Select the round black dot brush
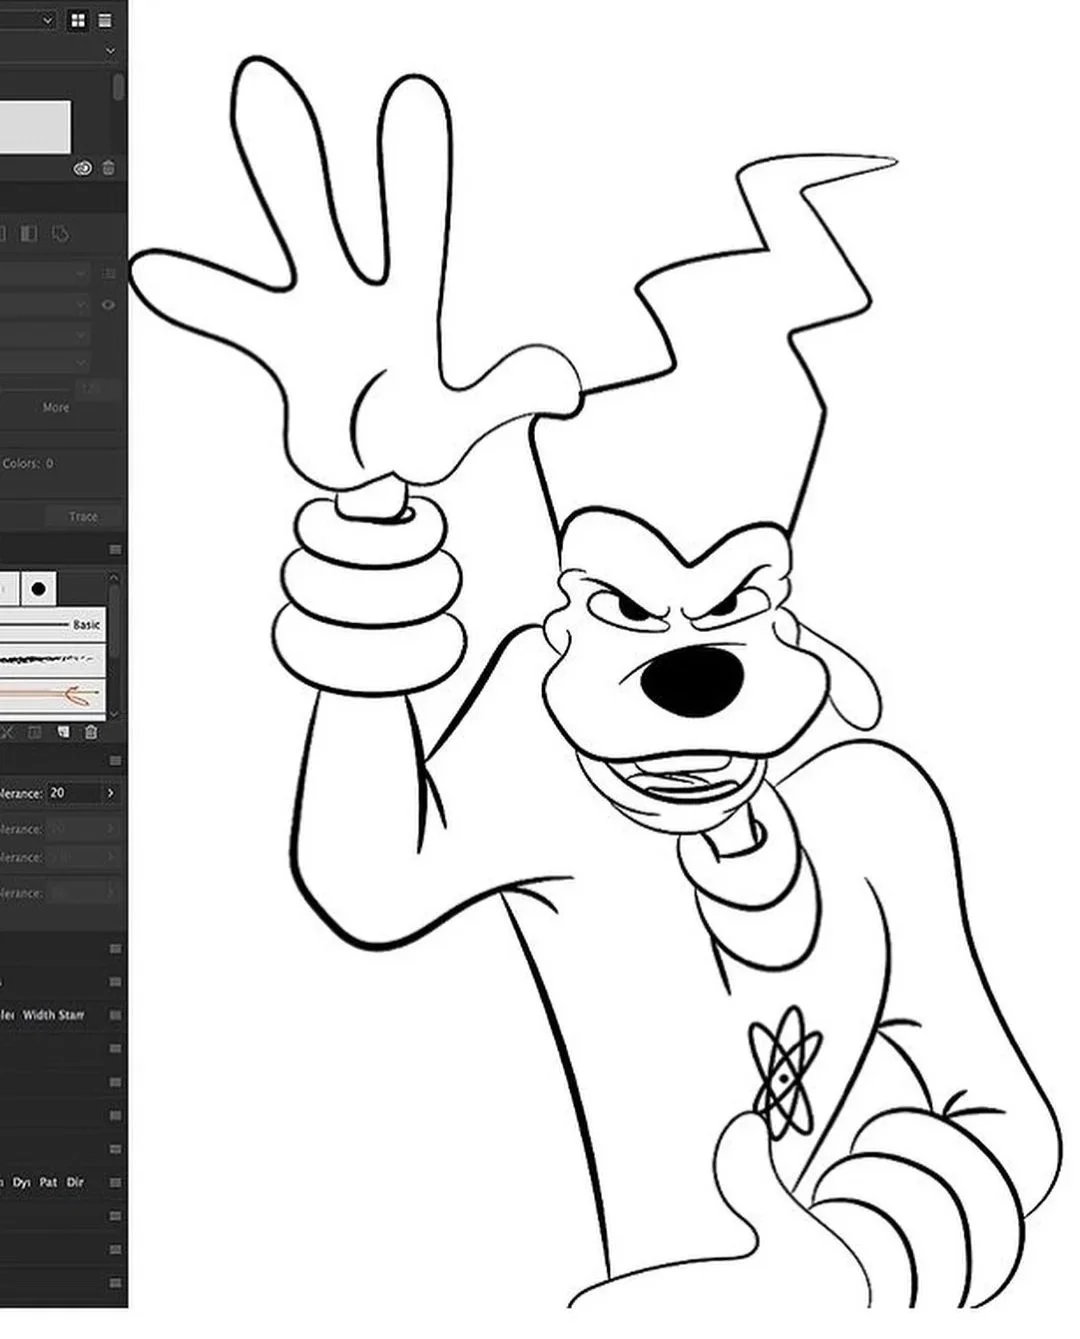Image resolution: width=1080 pixels, height=1339 pixels. point(38,589)
